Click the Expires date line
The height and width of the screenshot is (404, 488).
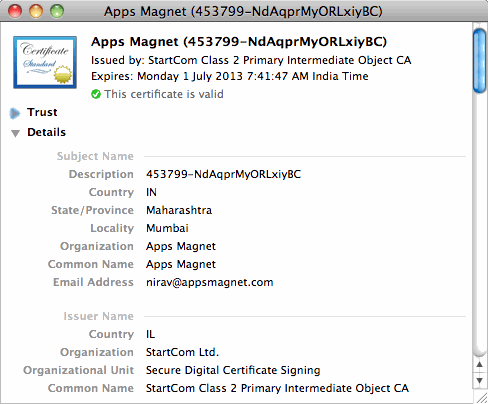(230, 76)
